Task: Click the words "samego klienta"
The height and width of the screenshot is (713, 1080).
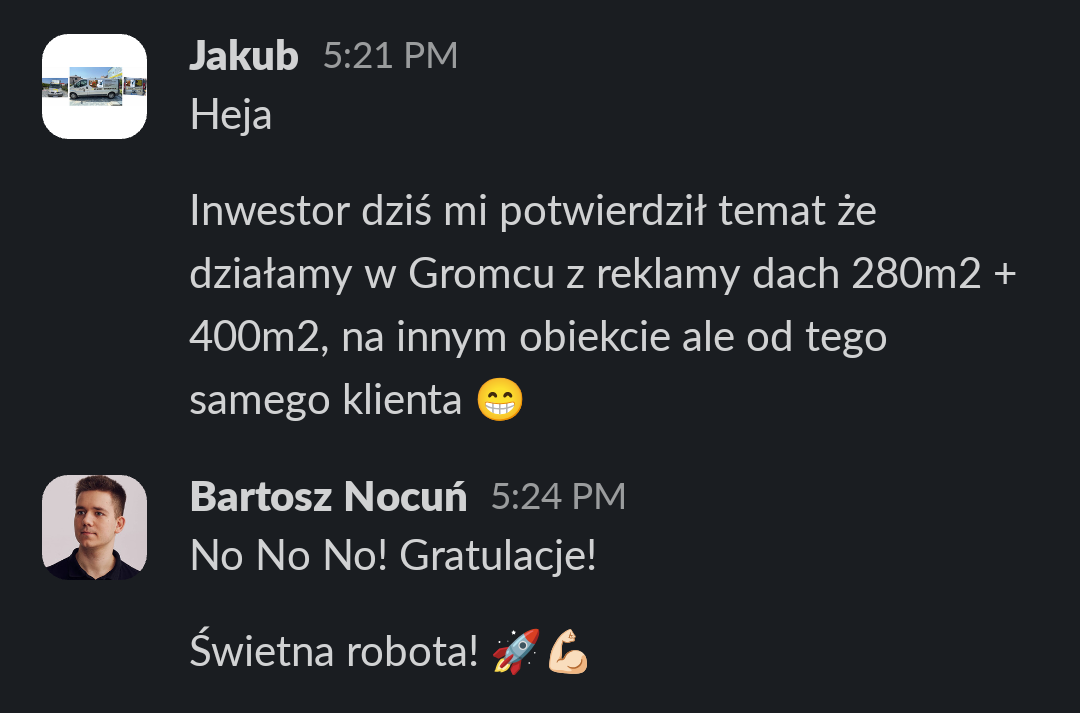Action: (325, 400)
